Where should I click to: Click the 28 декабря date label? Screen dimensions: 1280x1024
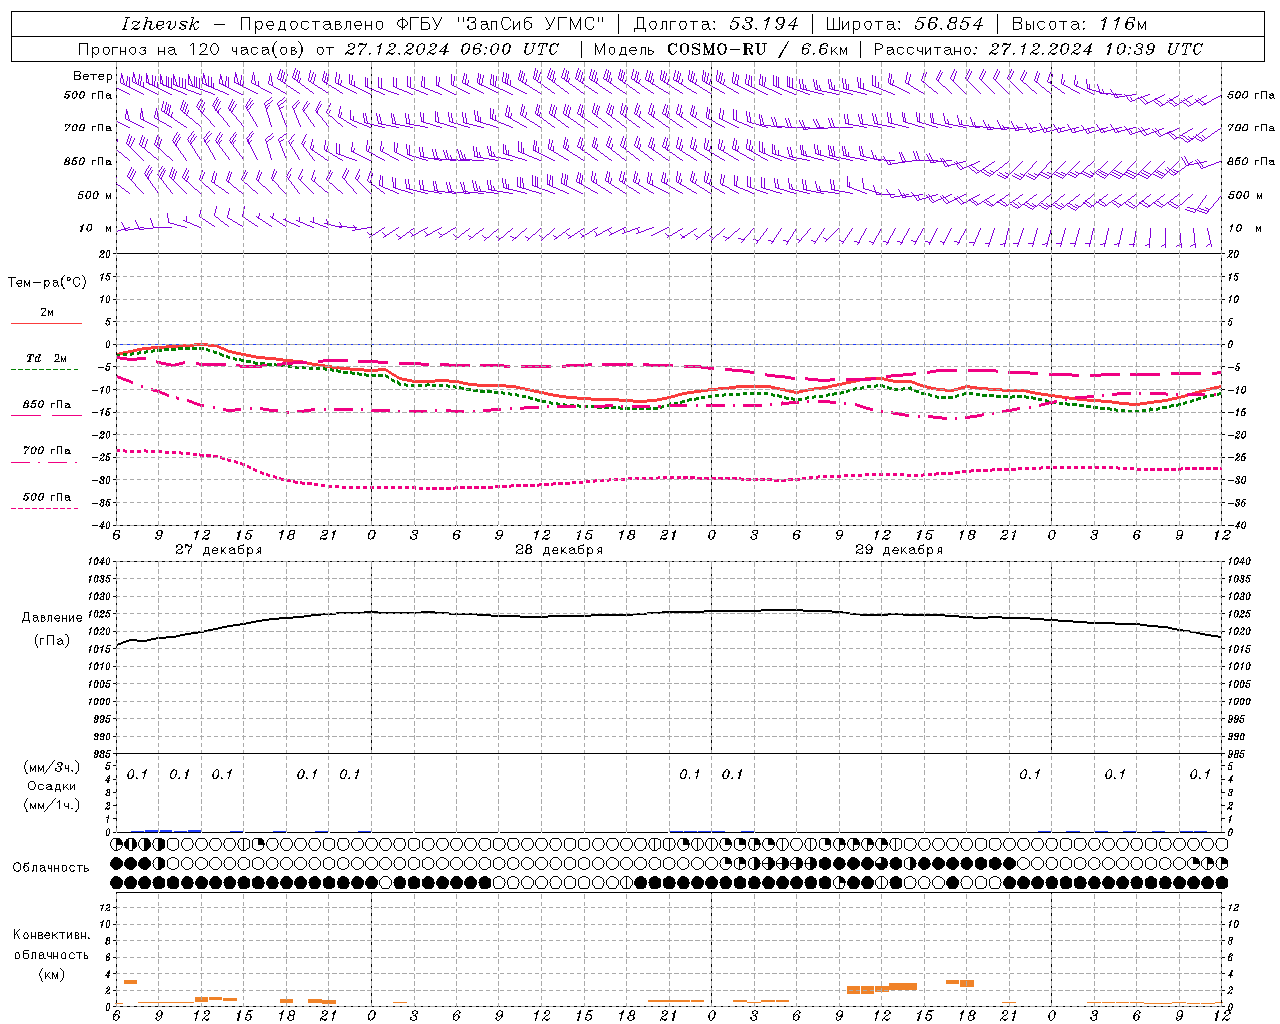(559, 550)
